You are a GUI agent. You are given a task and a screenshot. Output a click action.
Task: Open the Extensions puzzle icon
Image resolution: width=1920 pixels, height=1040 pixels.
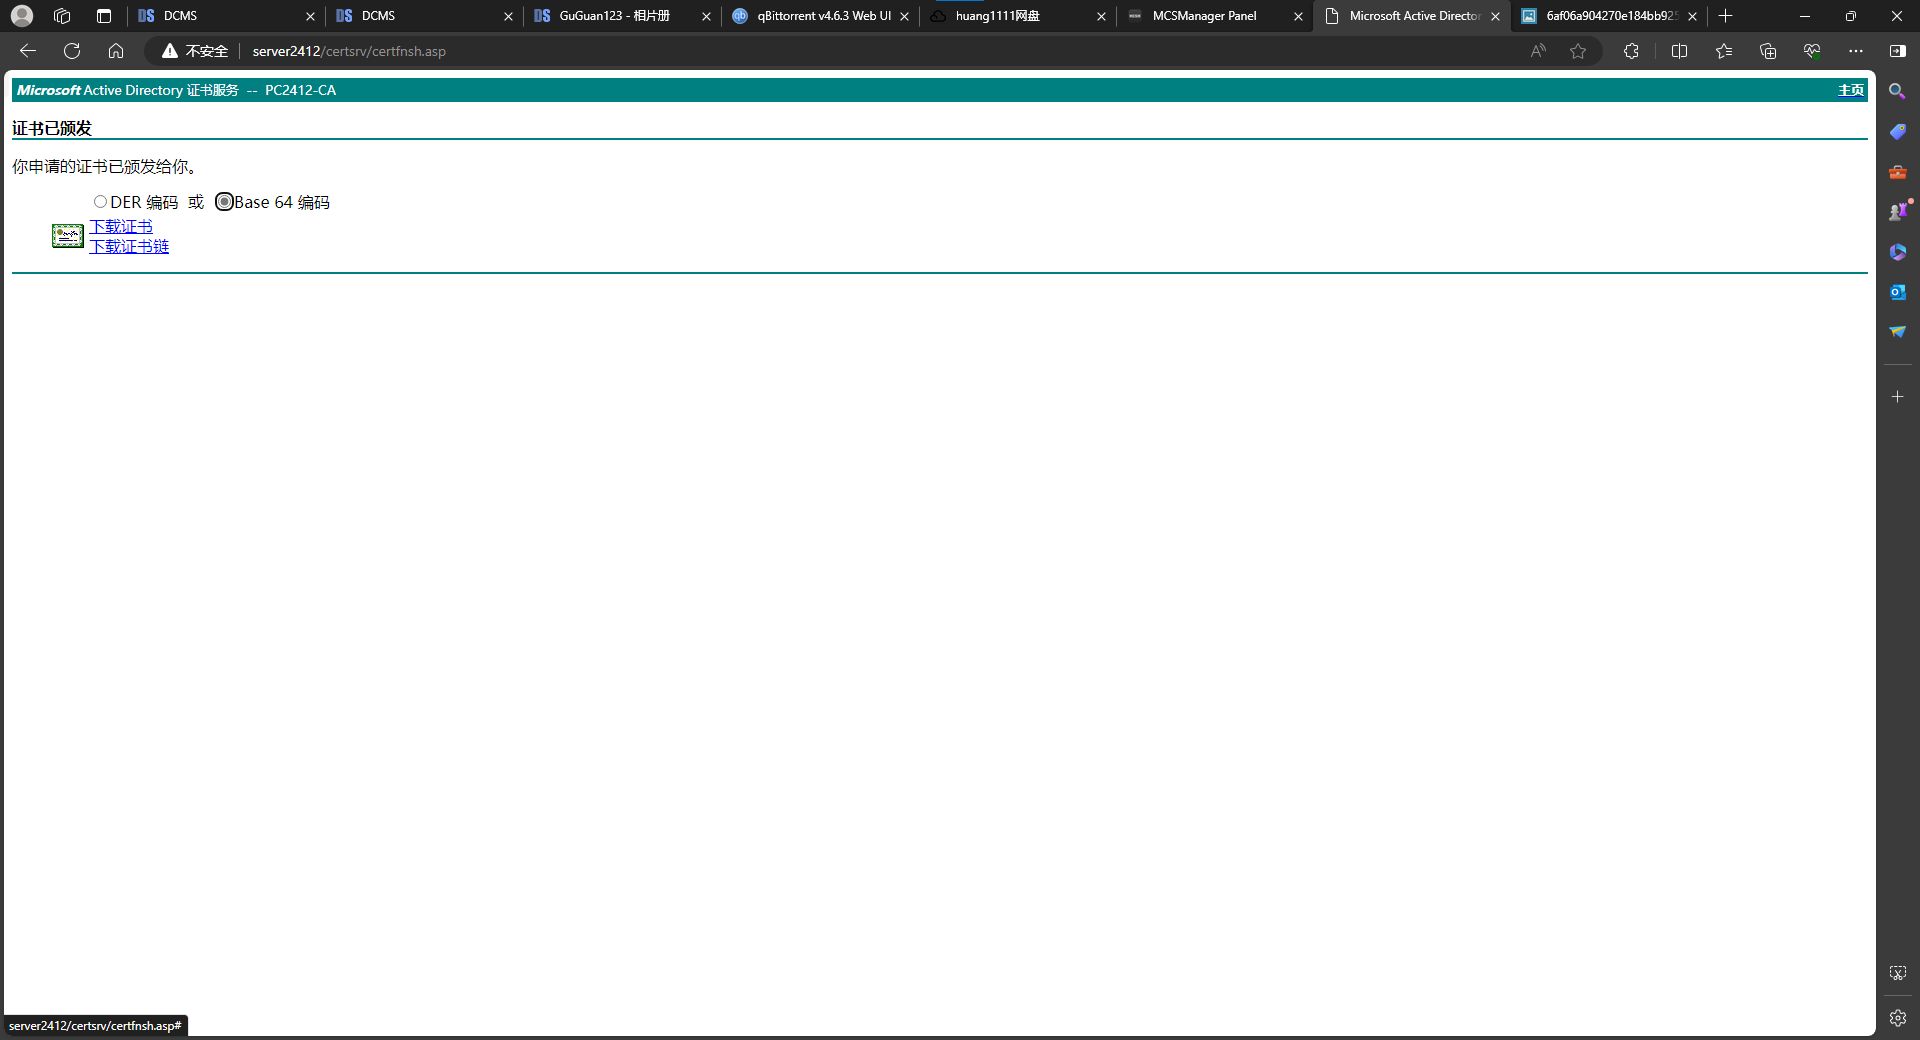[x=1631, y=51]
